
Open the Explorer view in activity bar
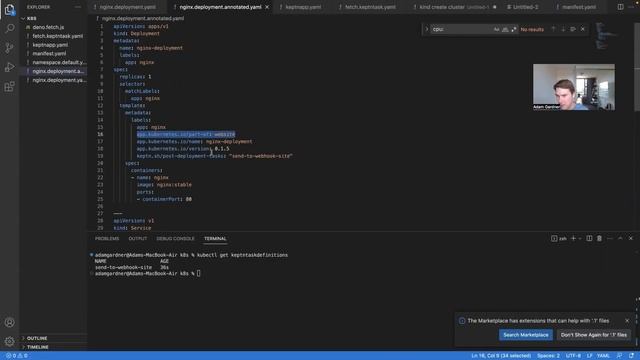[x=9, y=9]
